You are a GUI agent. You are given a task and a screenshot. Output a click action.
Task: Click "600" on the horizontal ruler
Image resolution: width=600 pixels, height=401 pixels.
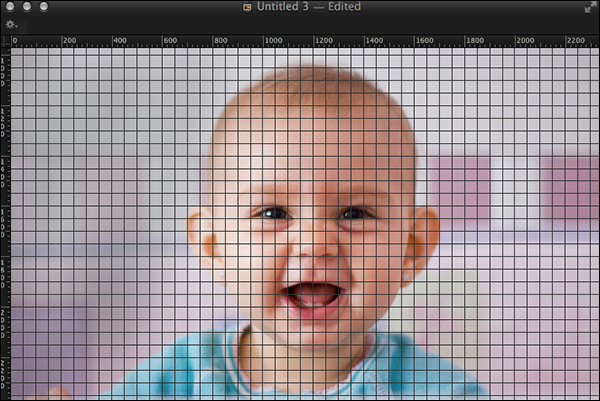pos(170,41)
